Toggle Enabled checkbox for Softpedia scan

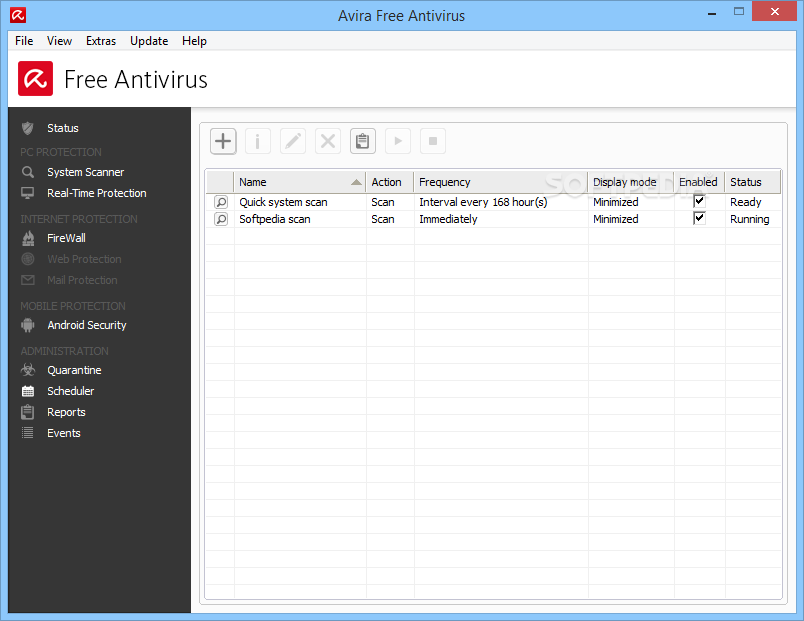(699, 218)
